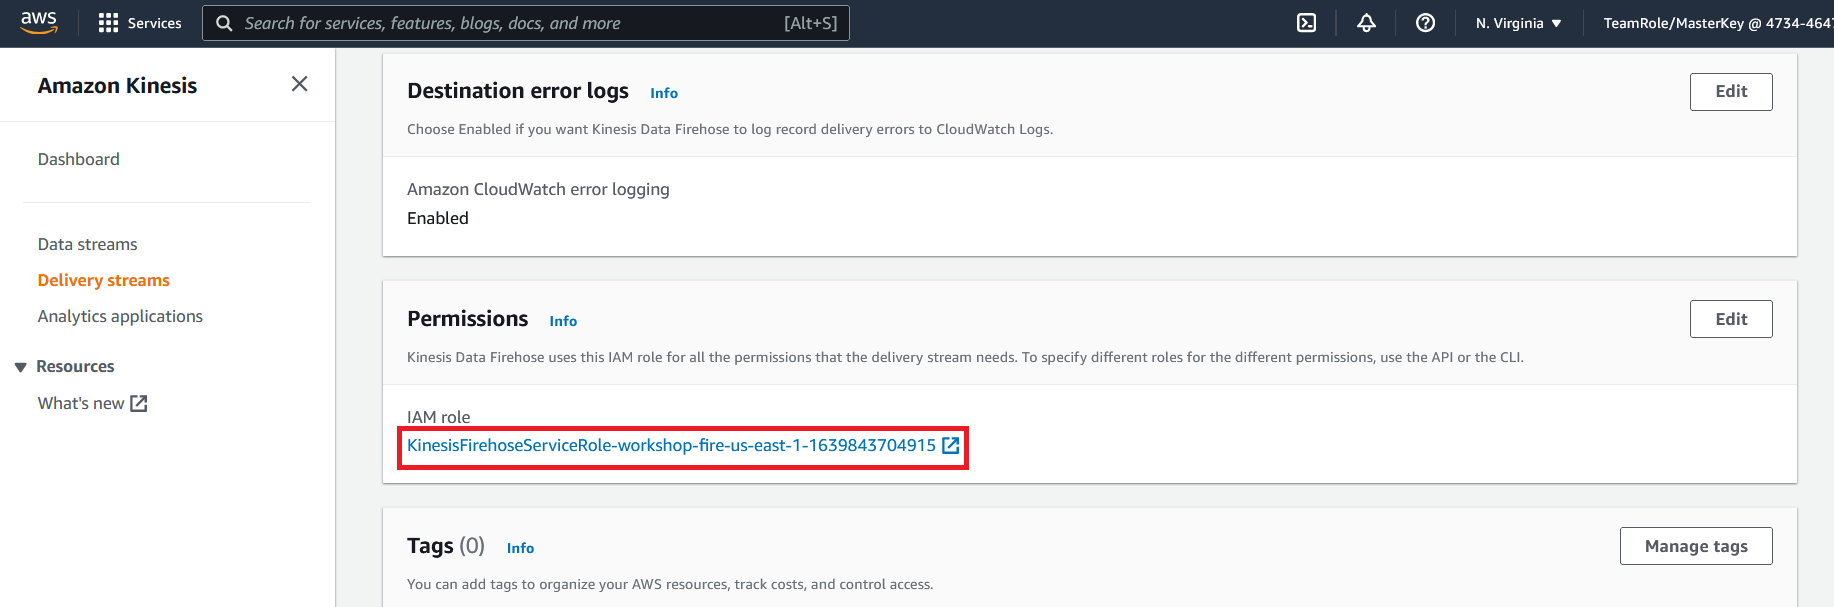Image resolution: width=1834 pixels, height=607 pixels.
Task: Select the Enabled logging status text
Action: coord(438,218)
